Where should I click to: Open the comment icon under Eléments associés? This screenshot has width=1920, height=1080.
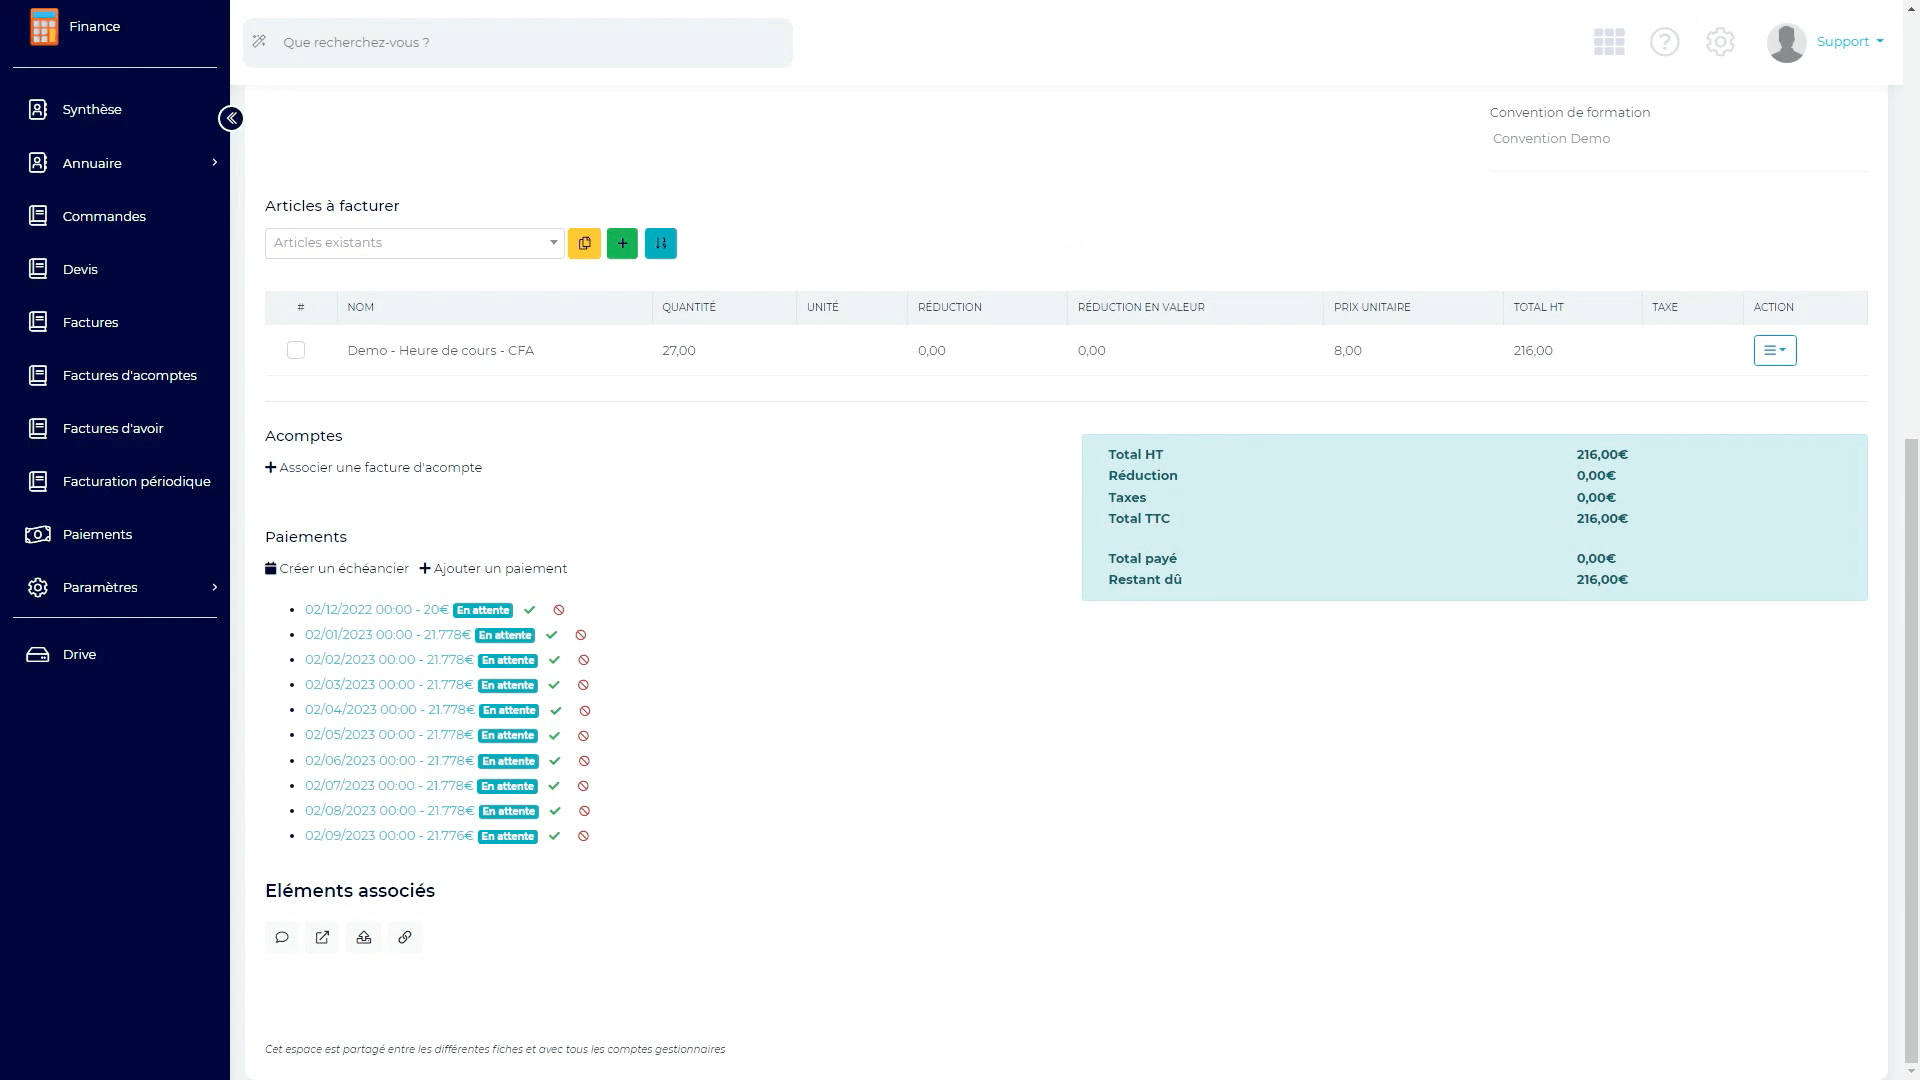[282, 937]
